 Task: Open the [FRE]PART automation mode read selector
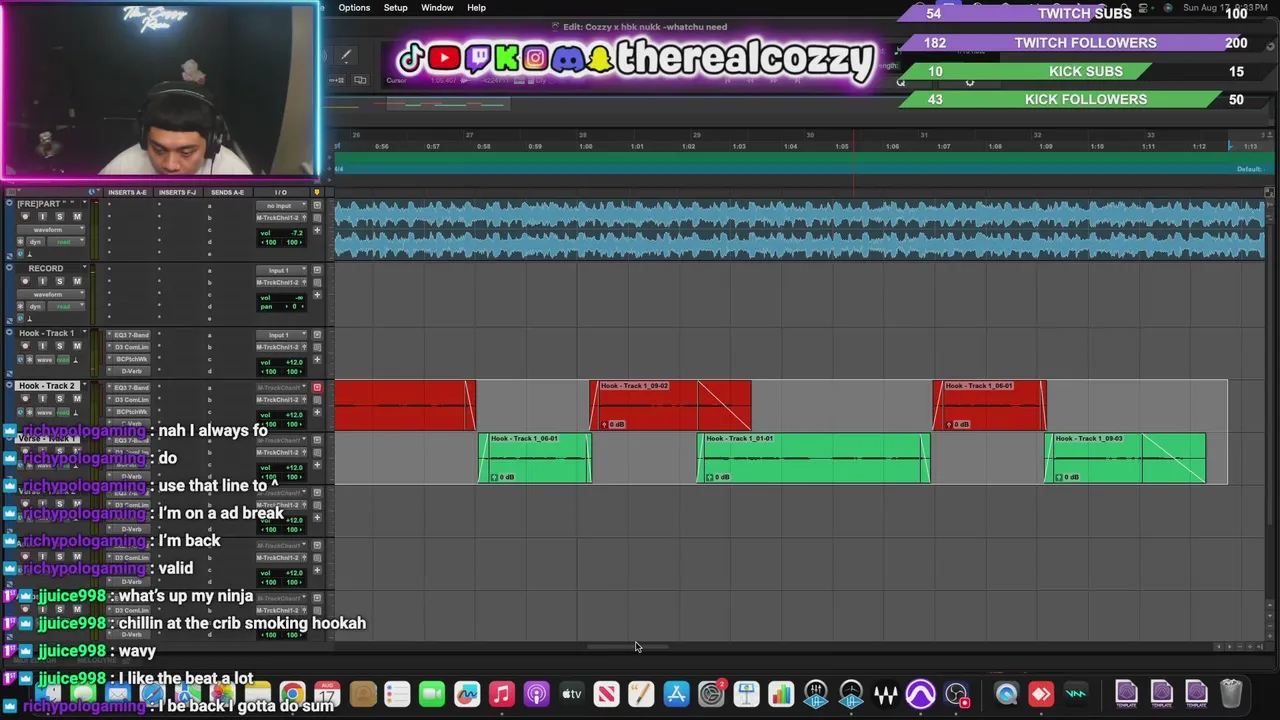[x=66, y=242]
